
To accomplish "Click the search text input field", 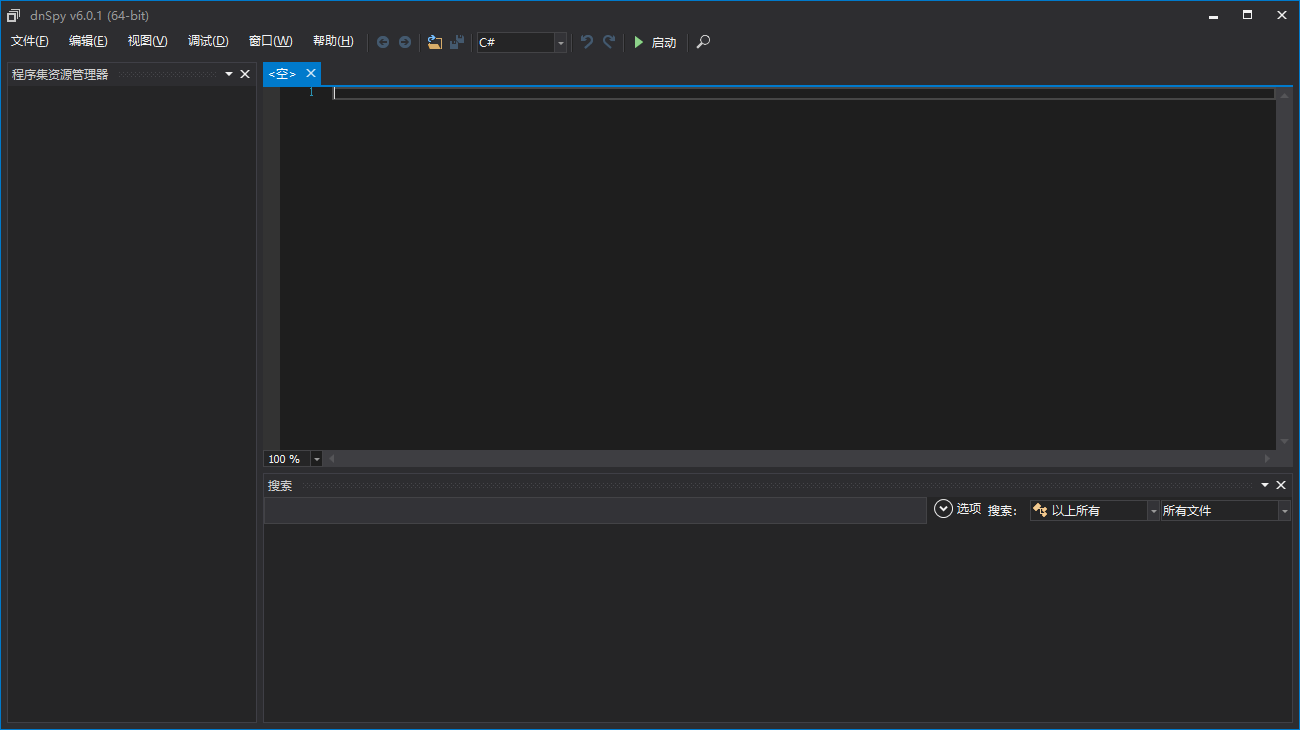I will click(x=595, y=510).
